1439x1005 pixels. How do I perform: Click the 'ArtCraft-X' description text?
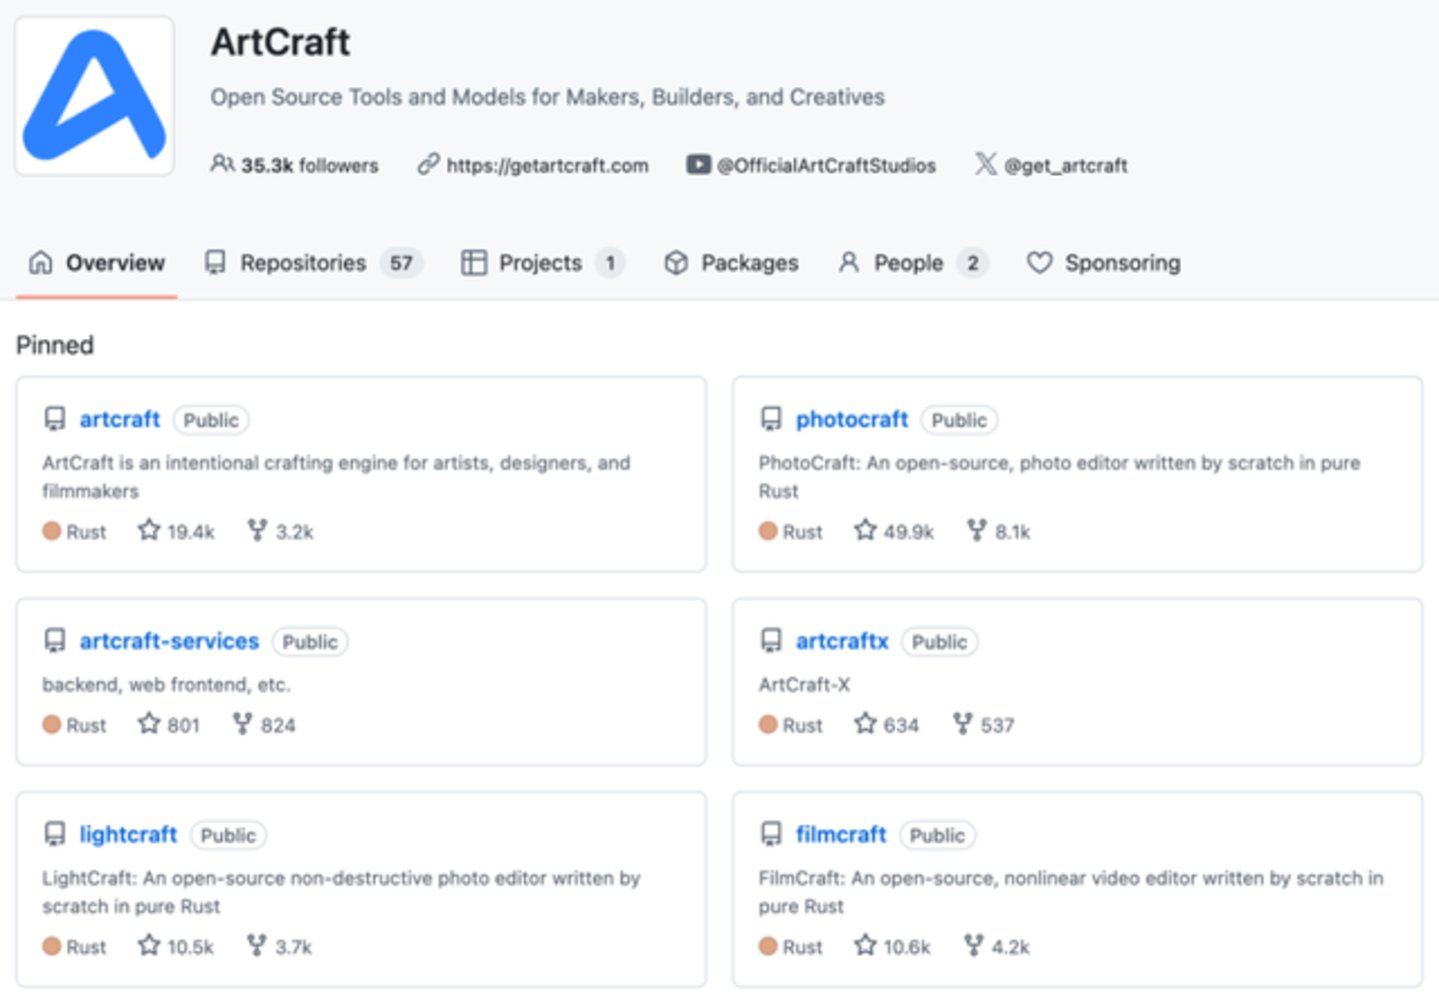click(x=804, y=685)
